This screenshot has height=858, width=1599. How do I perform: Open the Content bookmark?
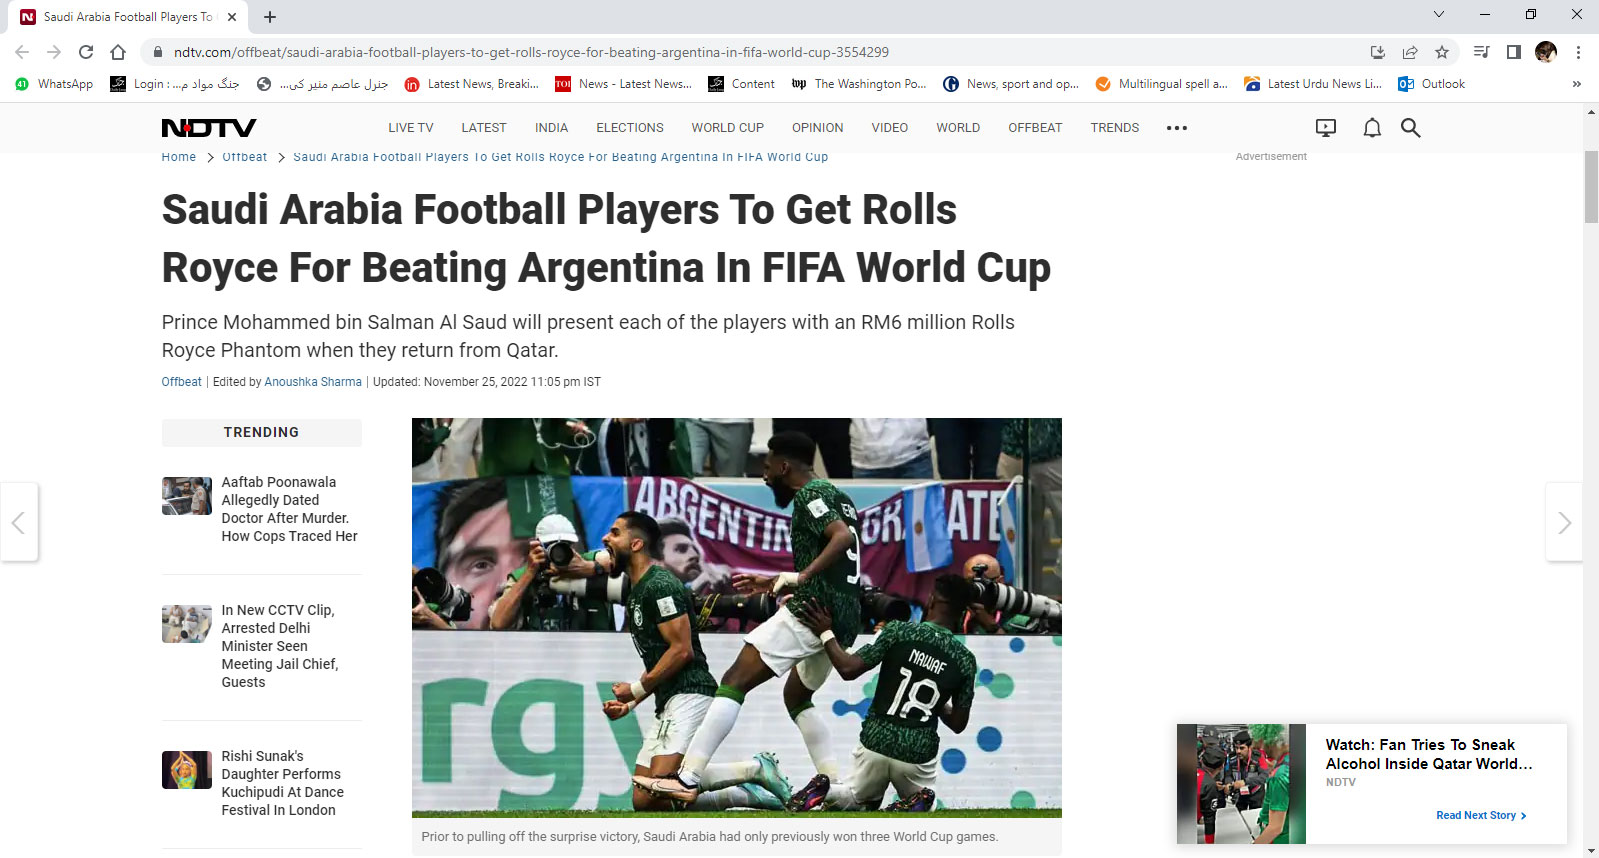(x=741, y=84)
